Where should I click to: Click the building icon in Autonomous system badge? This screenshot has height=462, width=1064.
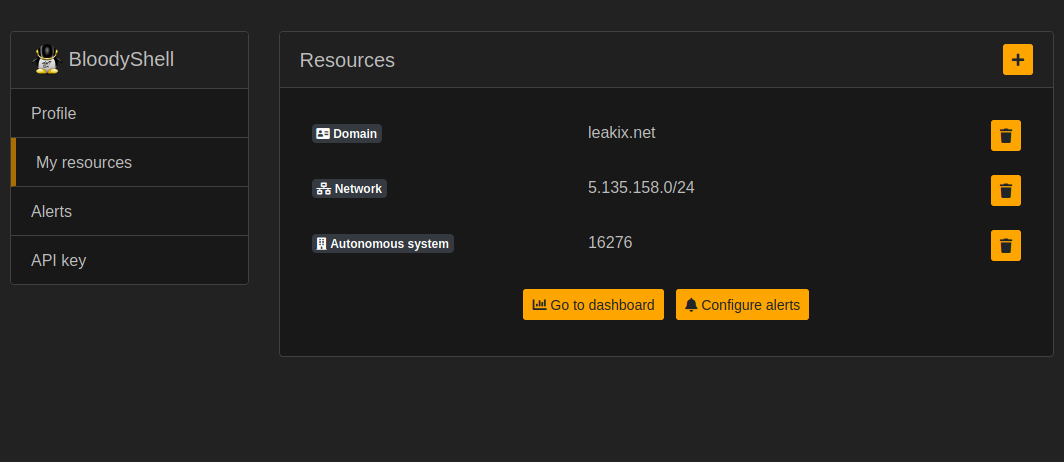pos(322,244)
